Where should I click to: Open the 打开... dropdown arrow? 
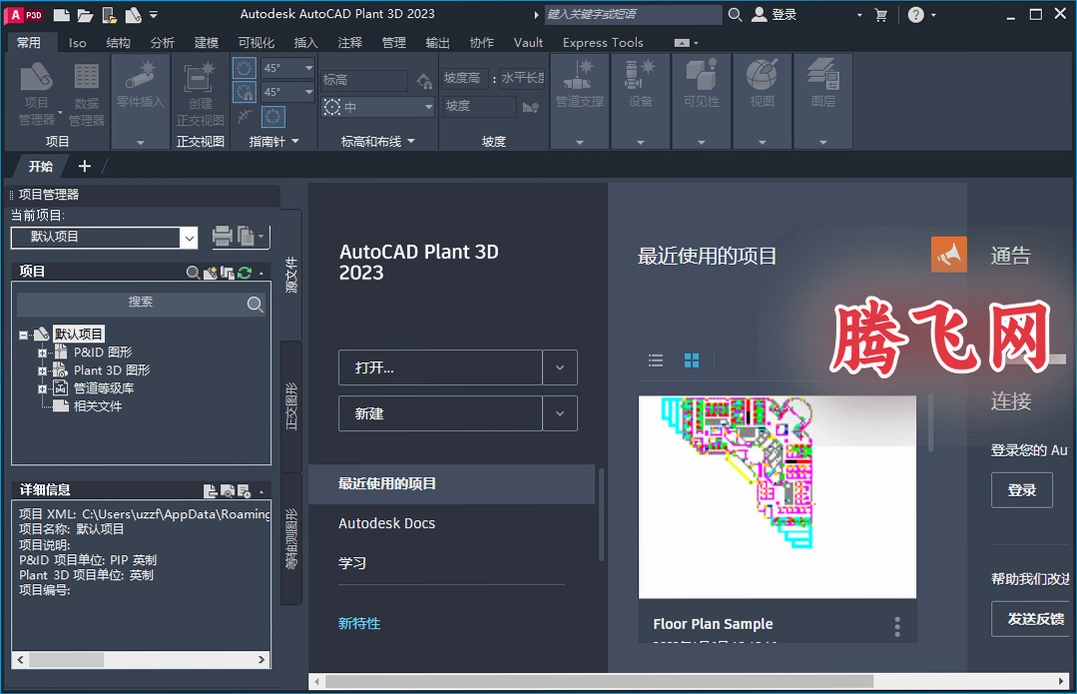560,368
